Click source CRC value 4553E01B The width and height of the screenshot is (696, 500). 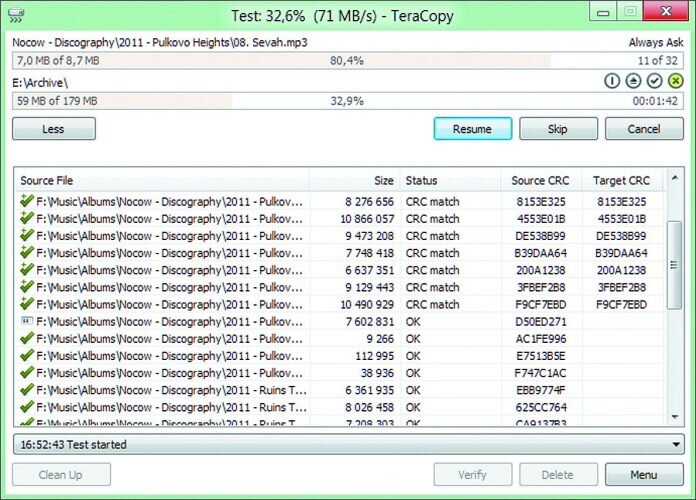tap(541, 219)
